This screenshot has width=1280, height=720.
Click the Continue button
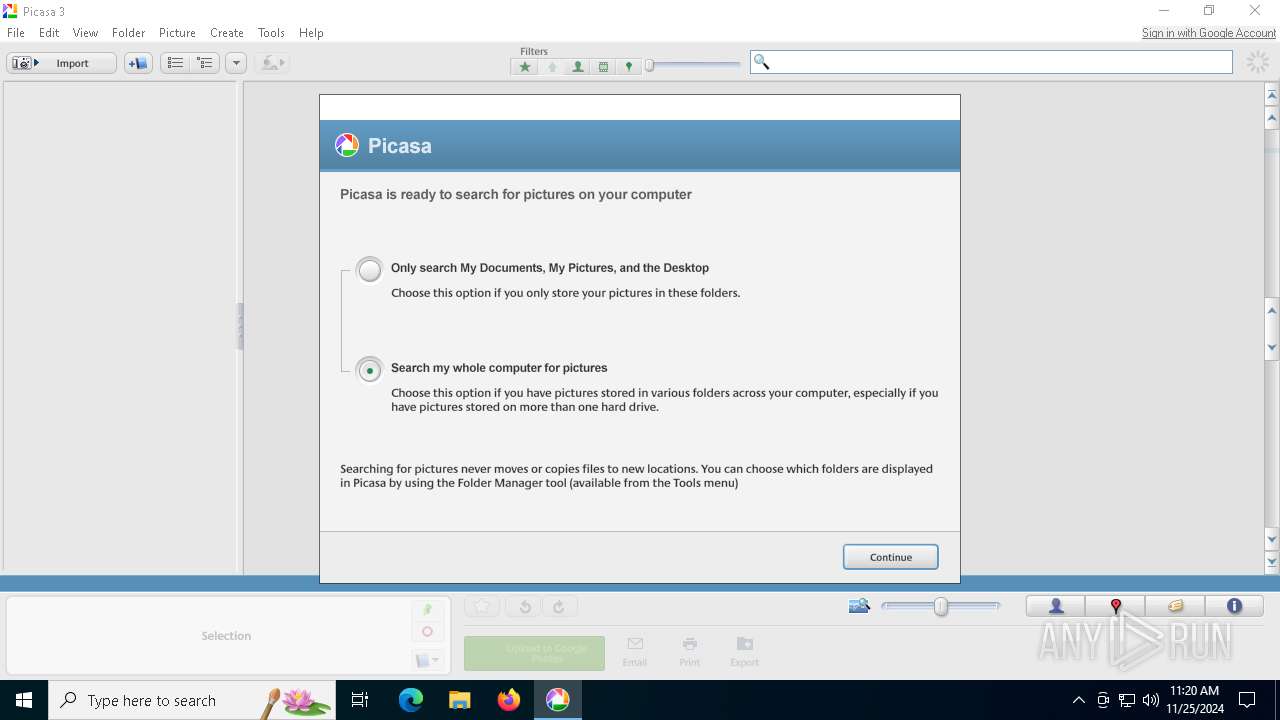[x=890, y=557]
